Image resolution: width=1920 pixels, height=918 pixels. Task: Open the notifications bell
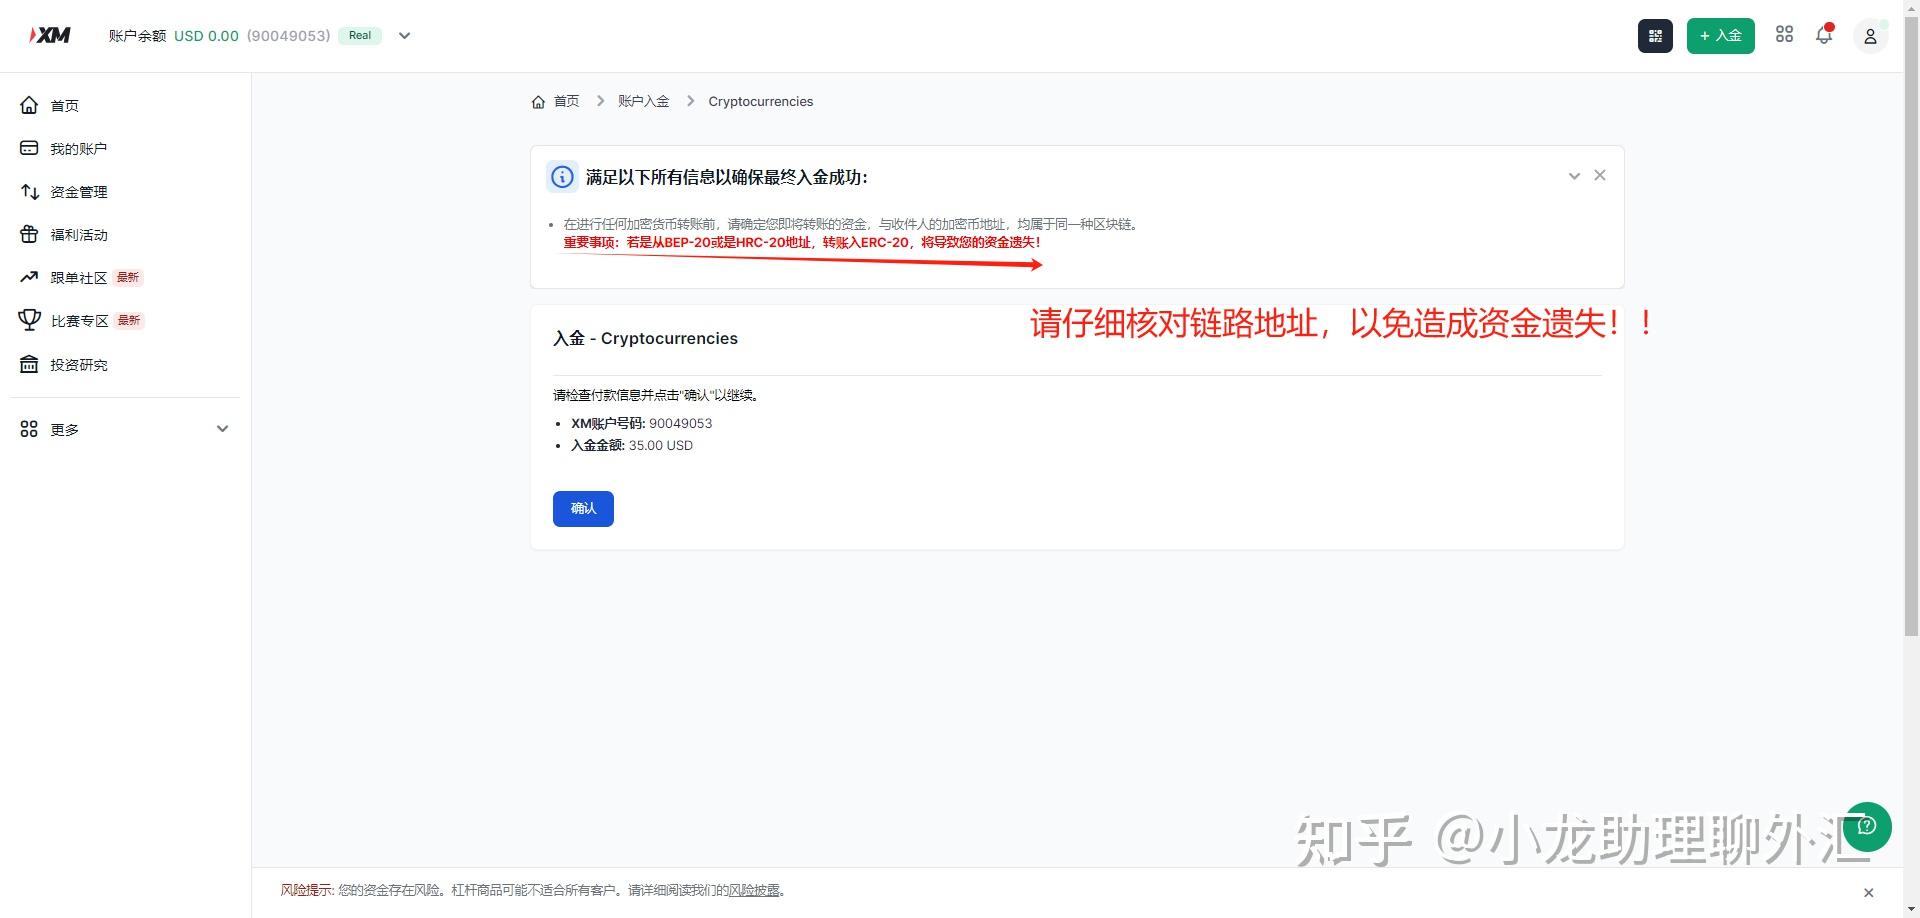coord(1824,35)
